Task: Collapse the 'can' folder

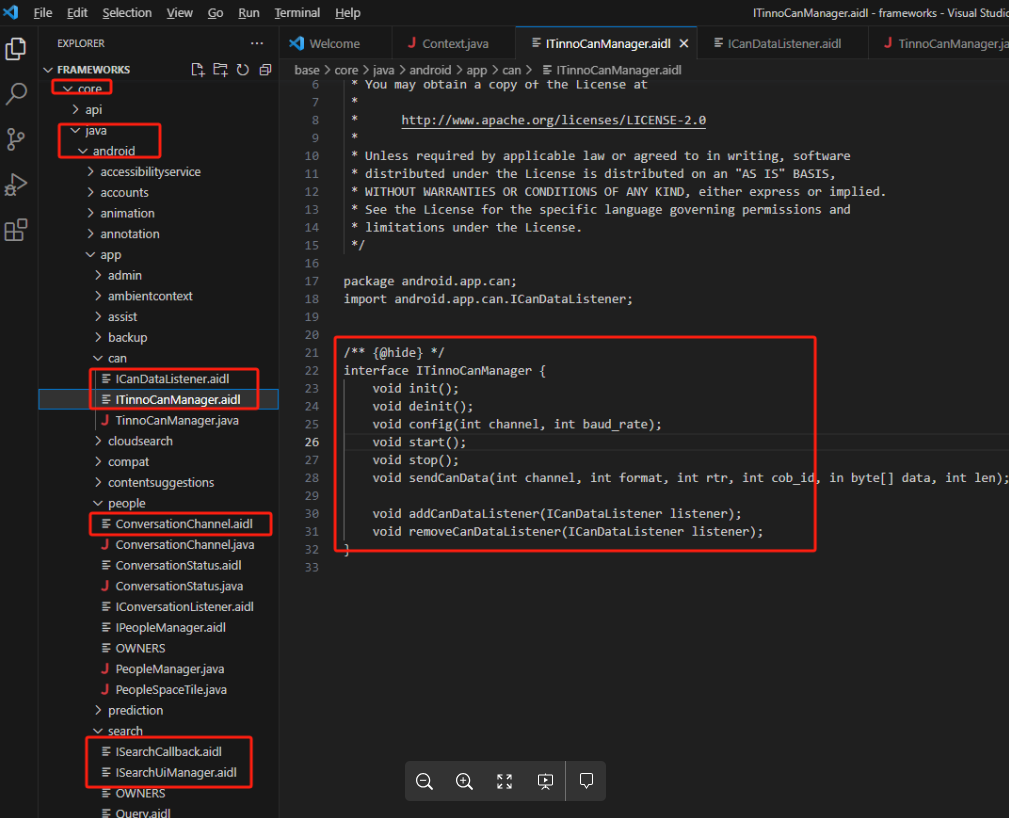Action: 117,357
